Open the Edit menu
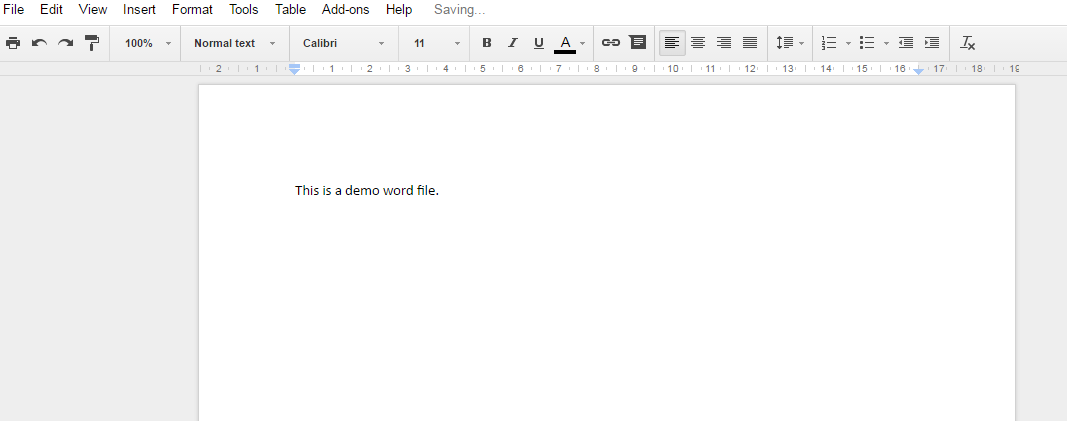 (x=51, y=10)
